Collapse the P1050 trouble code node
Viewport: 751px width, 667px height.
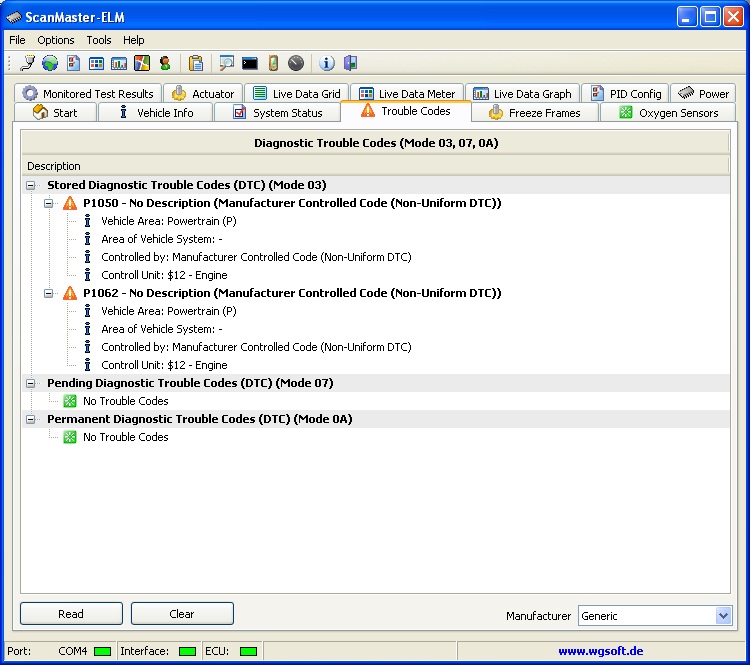[48, 203]
